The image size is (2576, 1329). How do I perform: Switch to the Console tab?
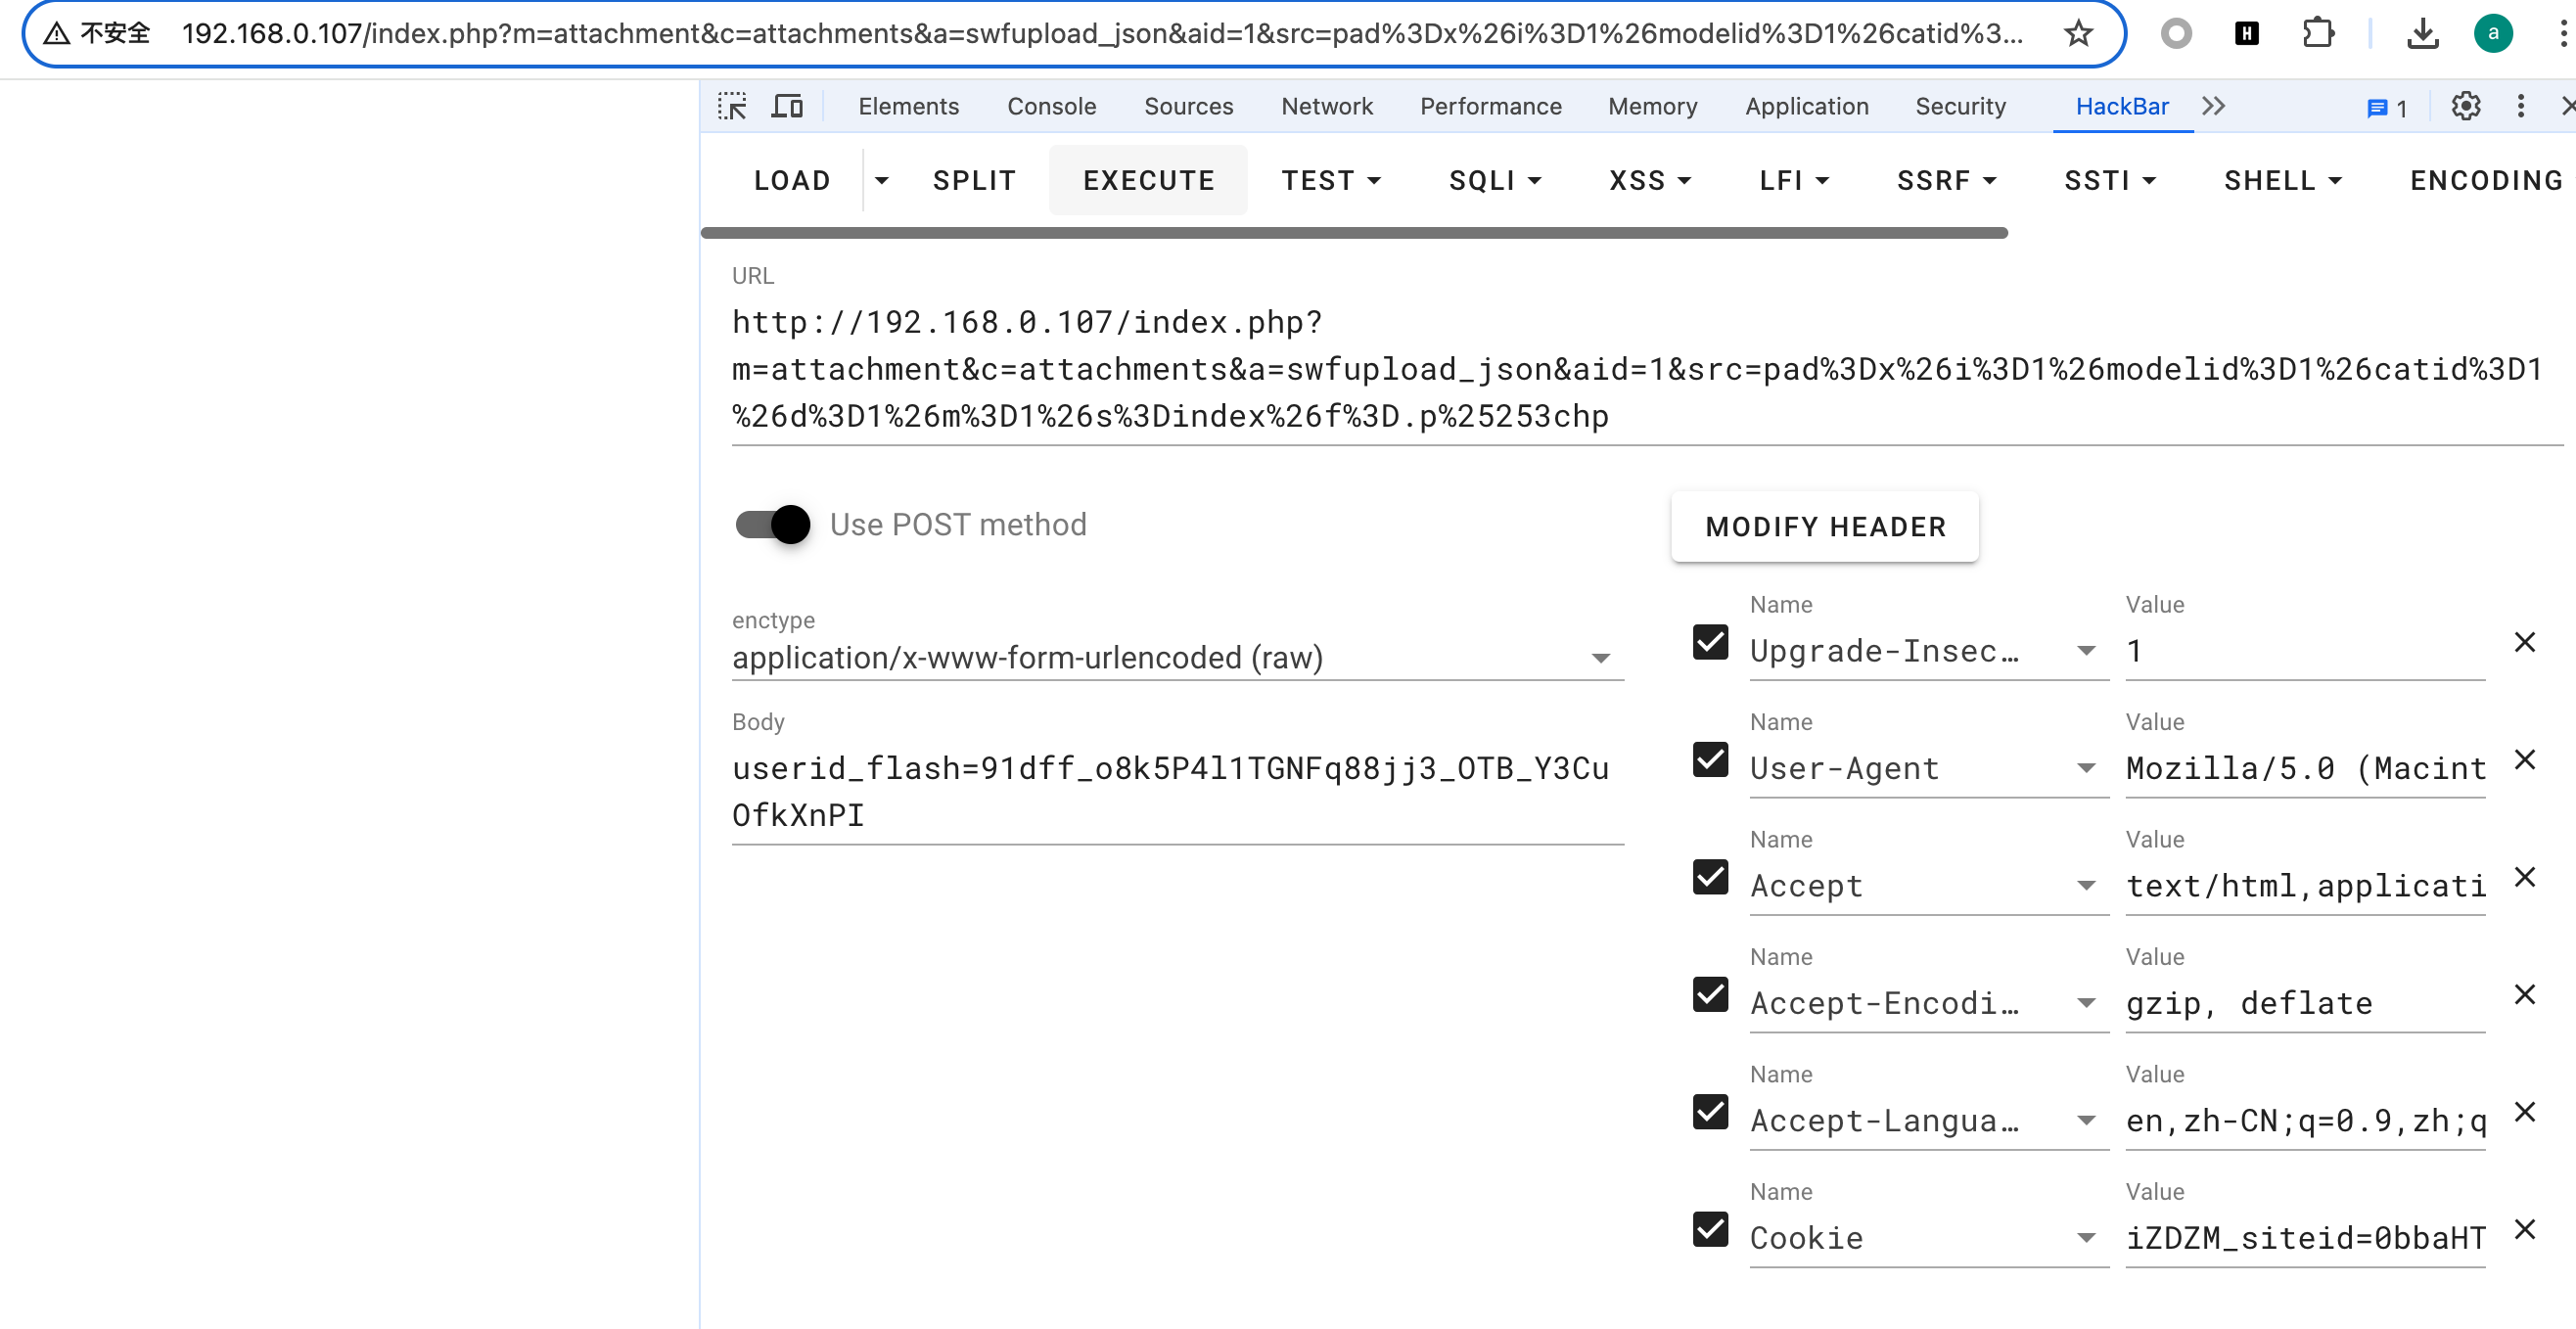click(1051, 106)
